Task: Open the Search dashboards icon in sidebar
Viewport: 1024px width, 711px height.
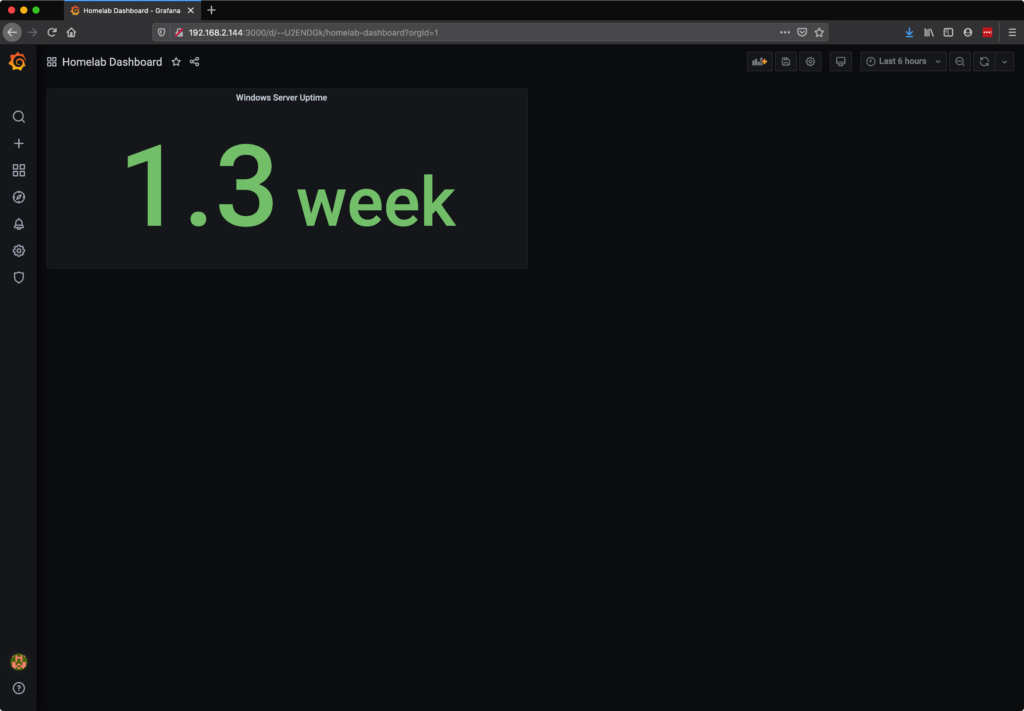Action: pos(19,117)
